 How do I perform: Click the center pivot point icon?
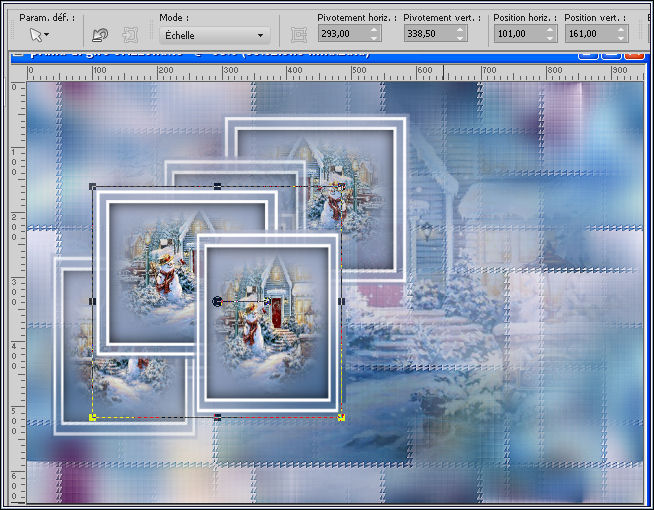pyautogui.click(x=299, y=35)
